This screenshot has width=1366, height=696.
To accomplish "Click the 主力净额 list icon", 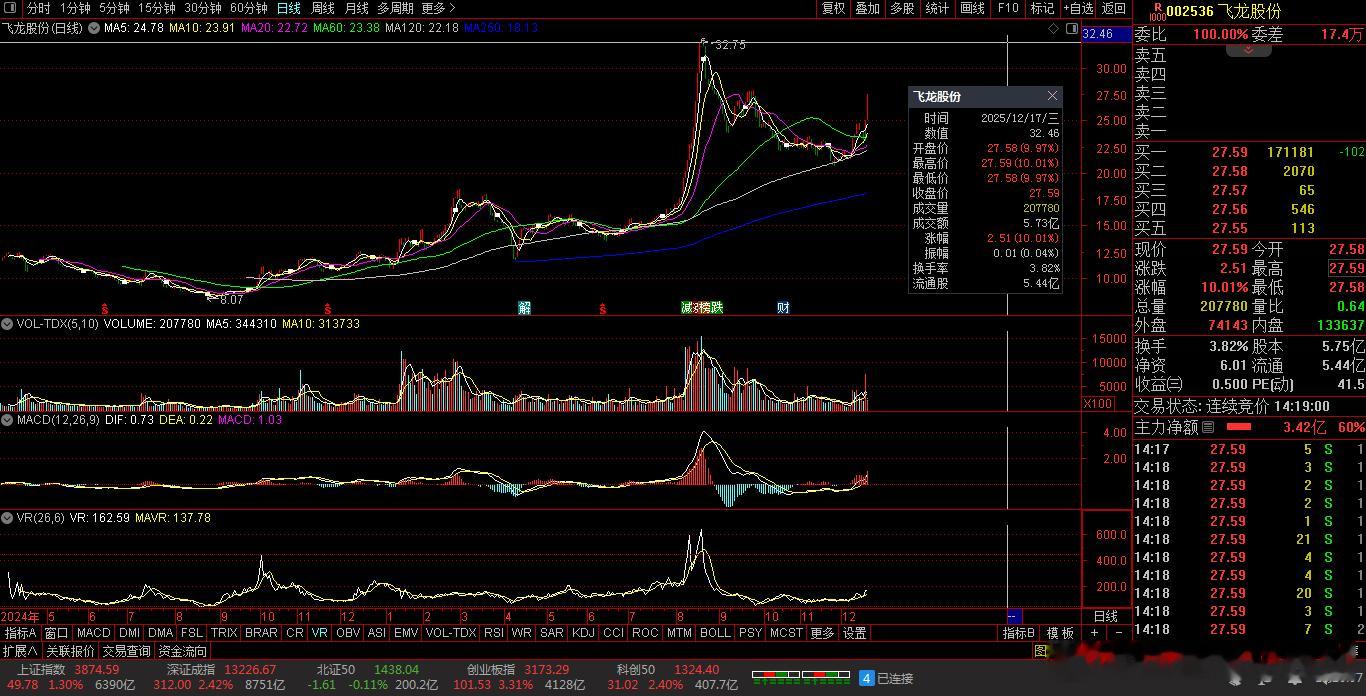I will click(x=1207, y=427).
